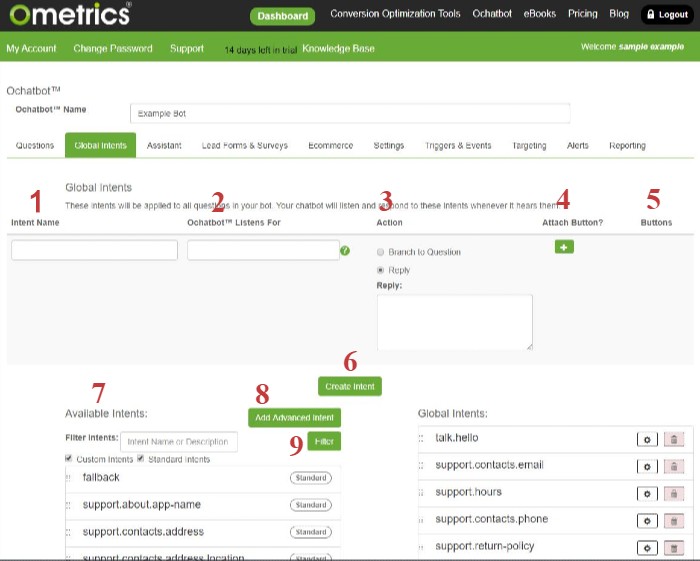
Task: Click the Logout button
Action: [x=667, y=15]
